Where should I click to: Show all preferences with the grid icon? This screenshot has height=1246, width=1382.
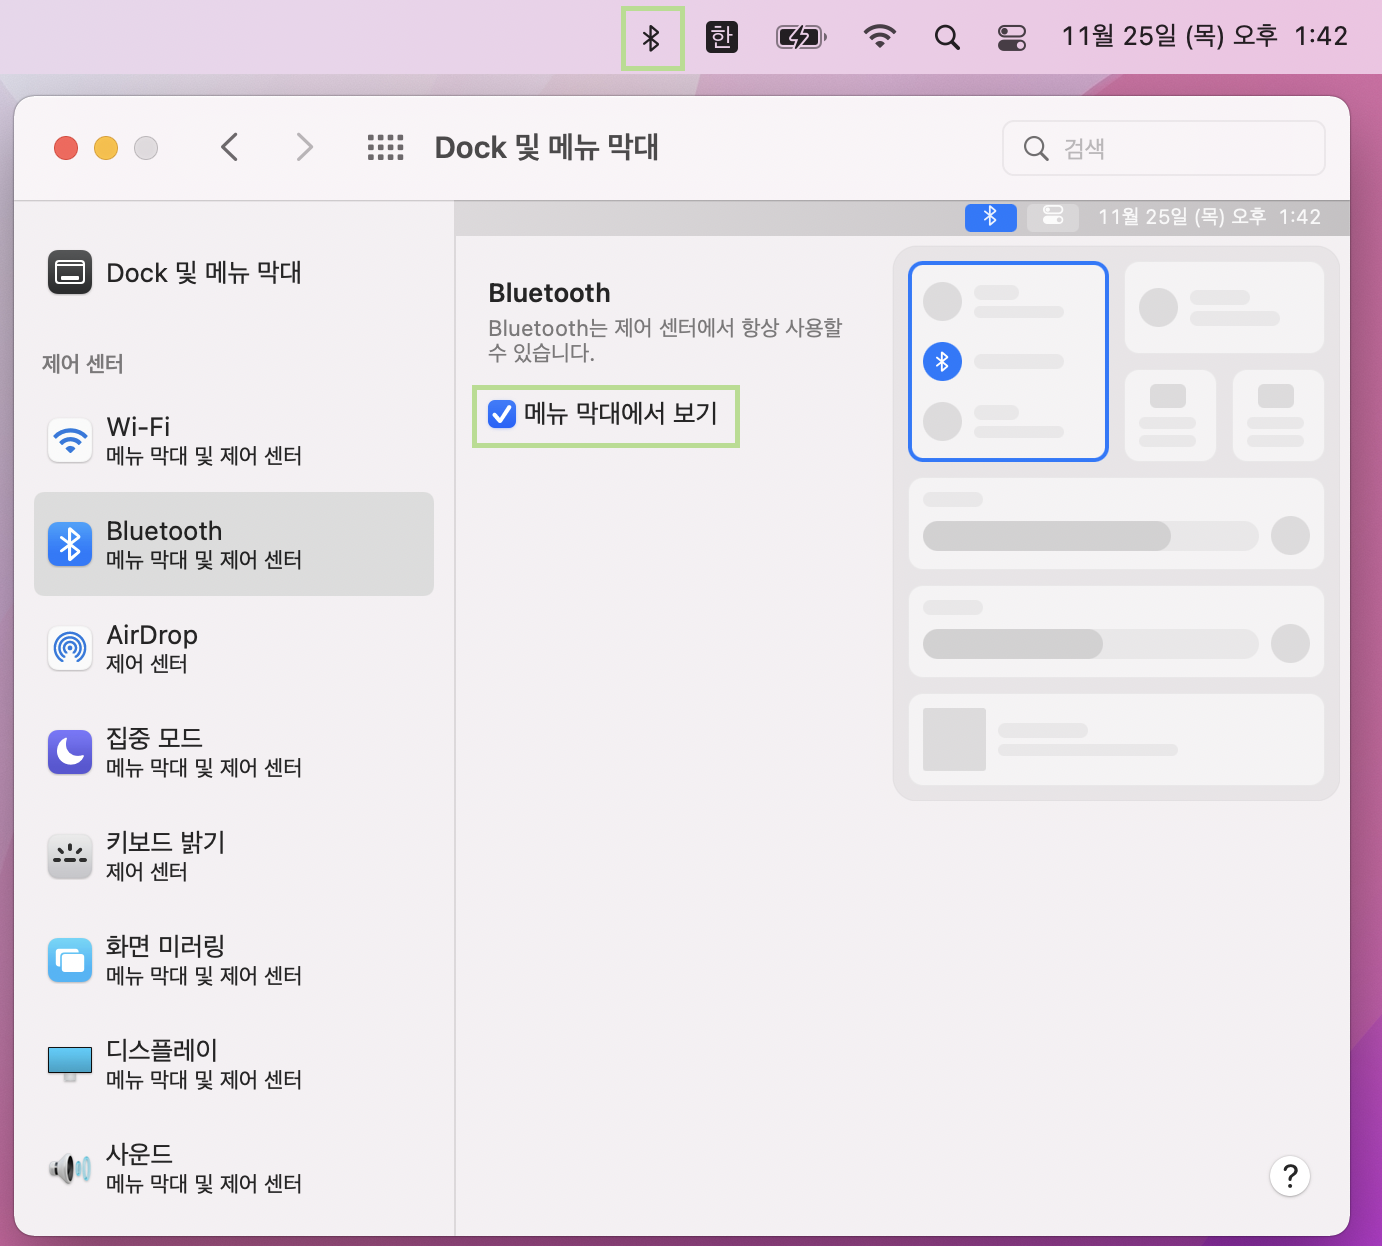tap(385, 148)
